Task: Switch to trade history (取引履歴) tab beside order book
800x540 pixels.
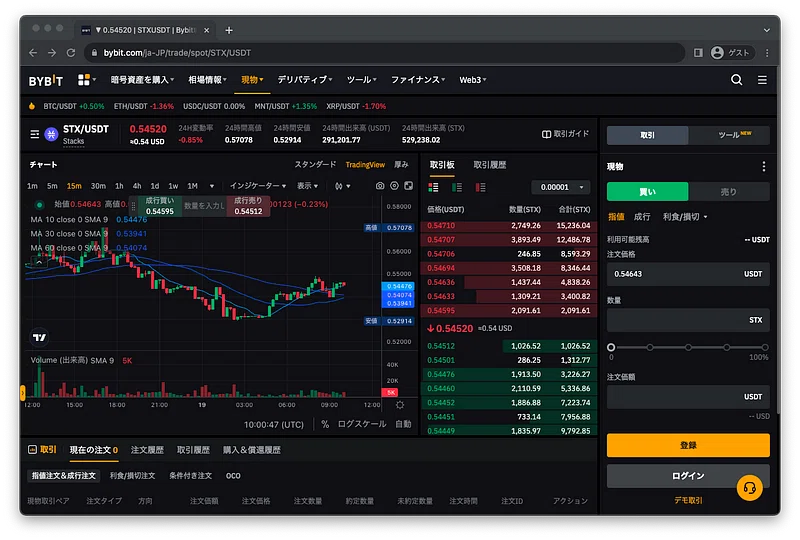Action: tap(490, 165)
